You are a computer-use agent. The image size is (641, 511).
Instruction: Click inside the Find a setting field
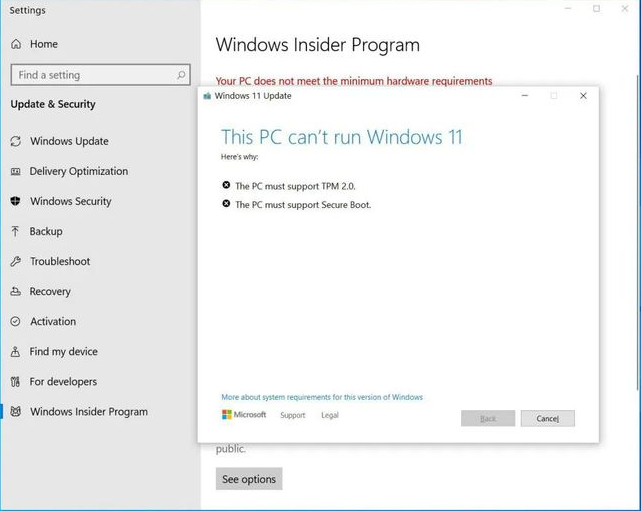coord(90,75)
